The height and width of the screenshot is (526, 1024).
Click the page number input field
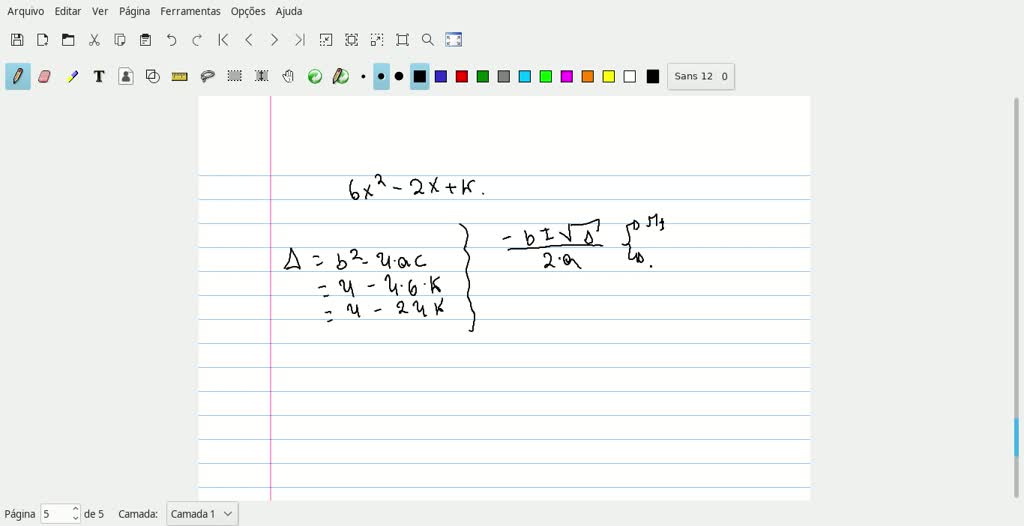tap(56, 514)
